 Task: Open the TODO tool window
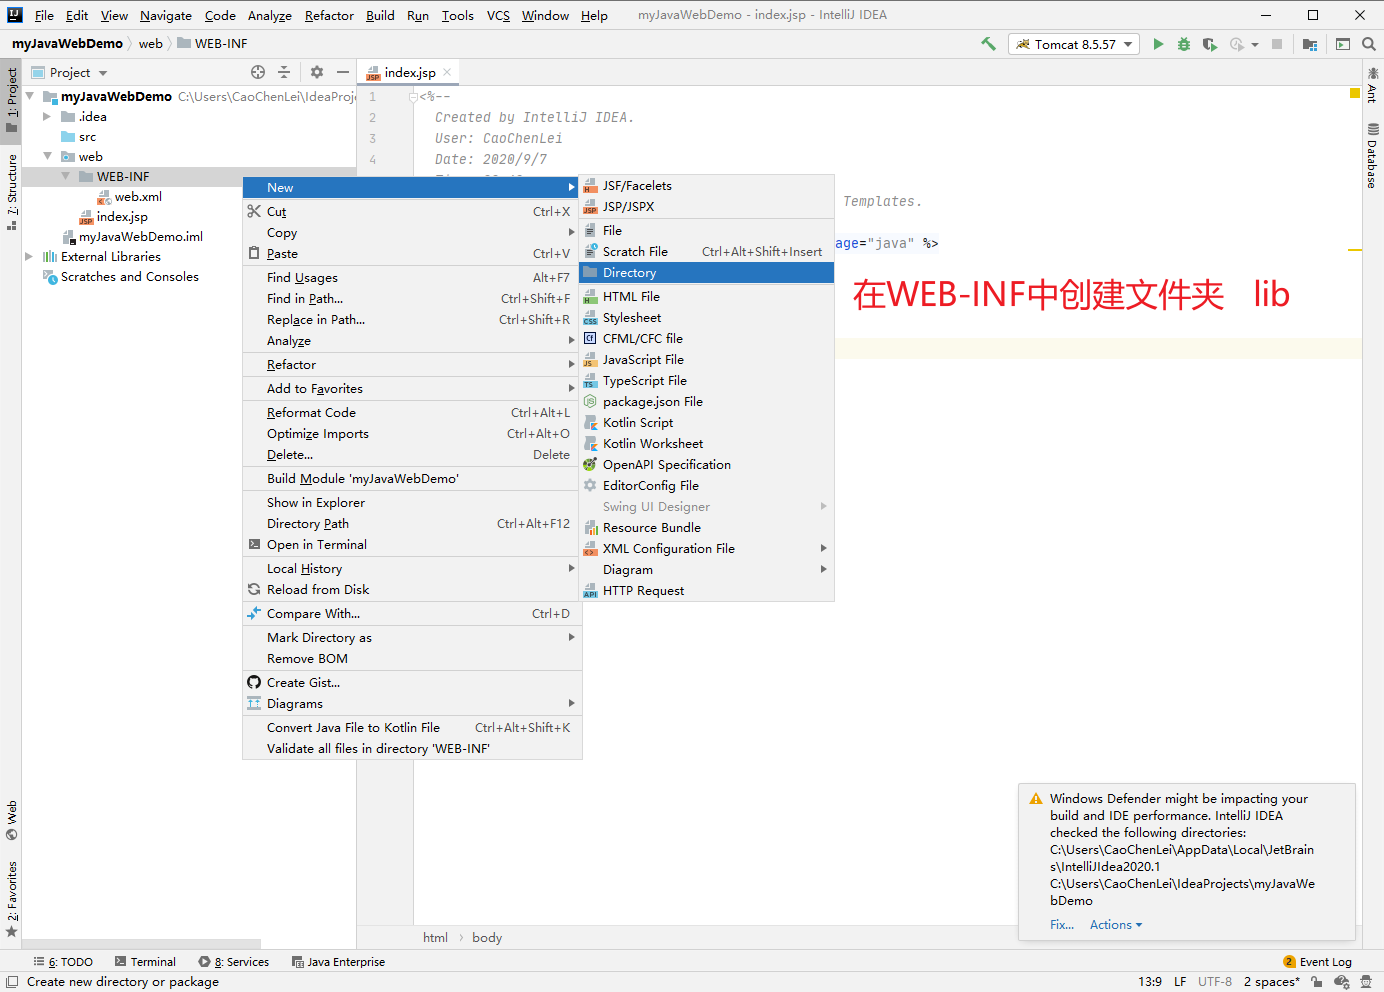click(x=63, y=962)
